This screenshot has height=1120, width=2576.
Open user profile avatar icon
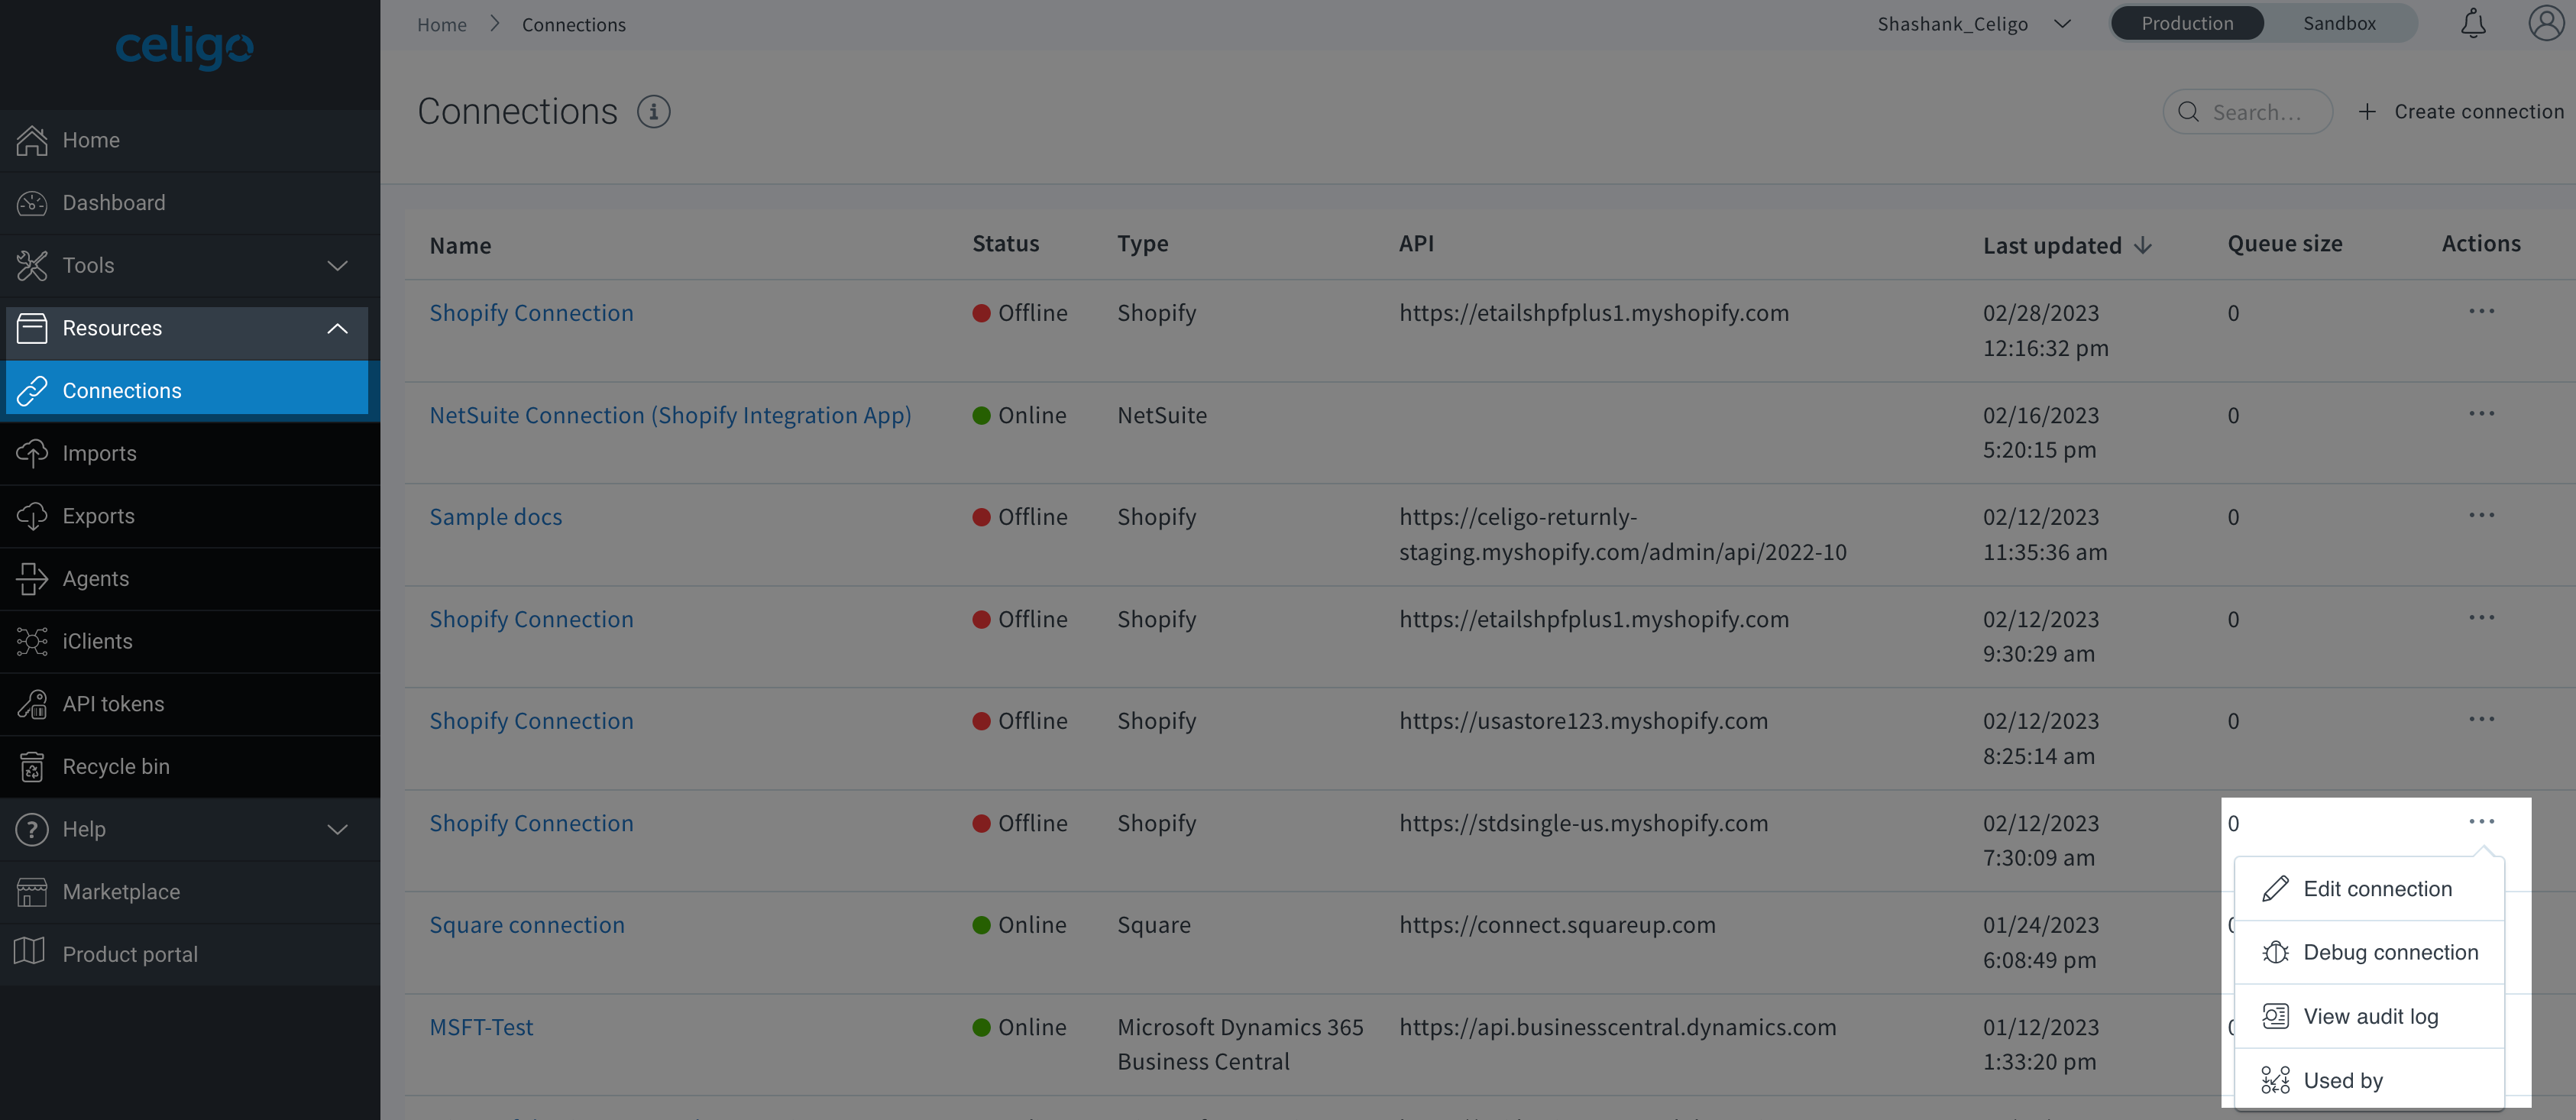pos(2546,23)
